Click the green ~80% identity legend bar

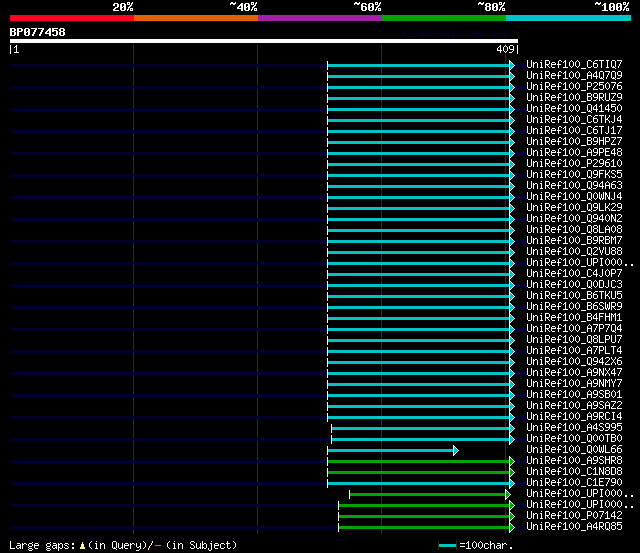point(444,18)
